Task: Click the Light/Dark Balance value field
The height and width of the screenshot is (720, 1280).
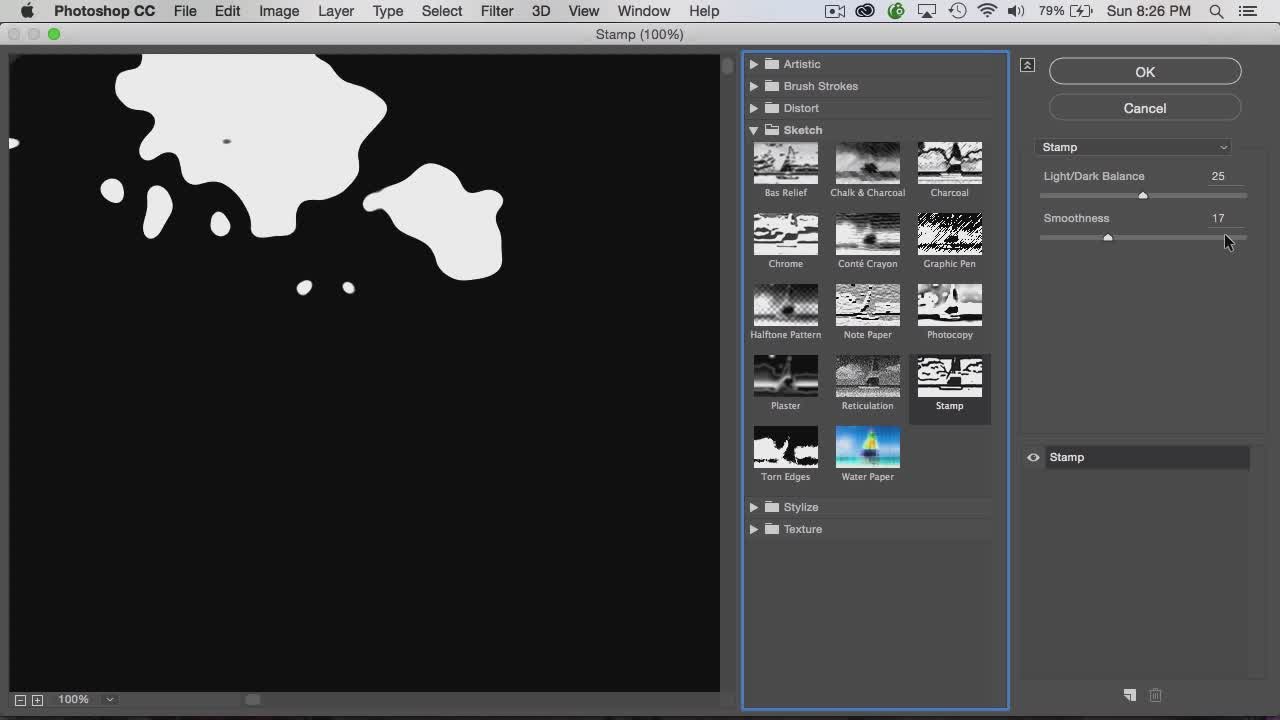Action: click(x=1223, y=176)
